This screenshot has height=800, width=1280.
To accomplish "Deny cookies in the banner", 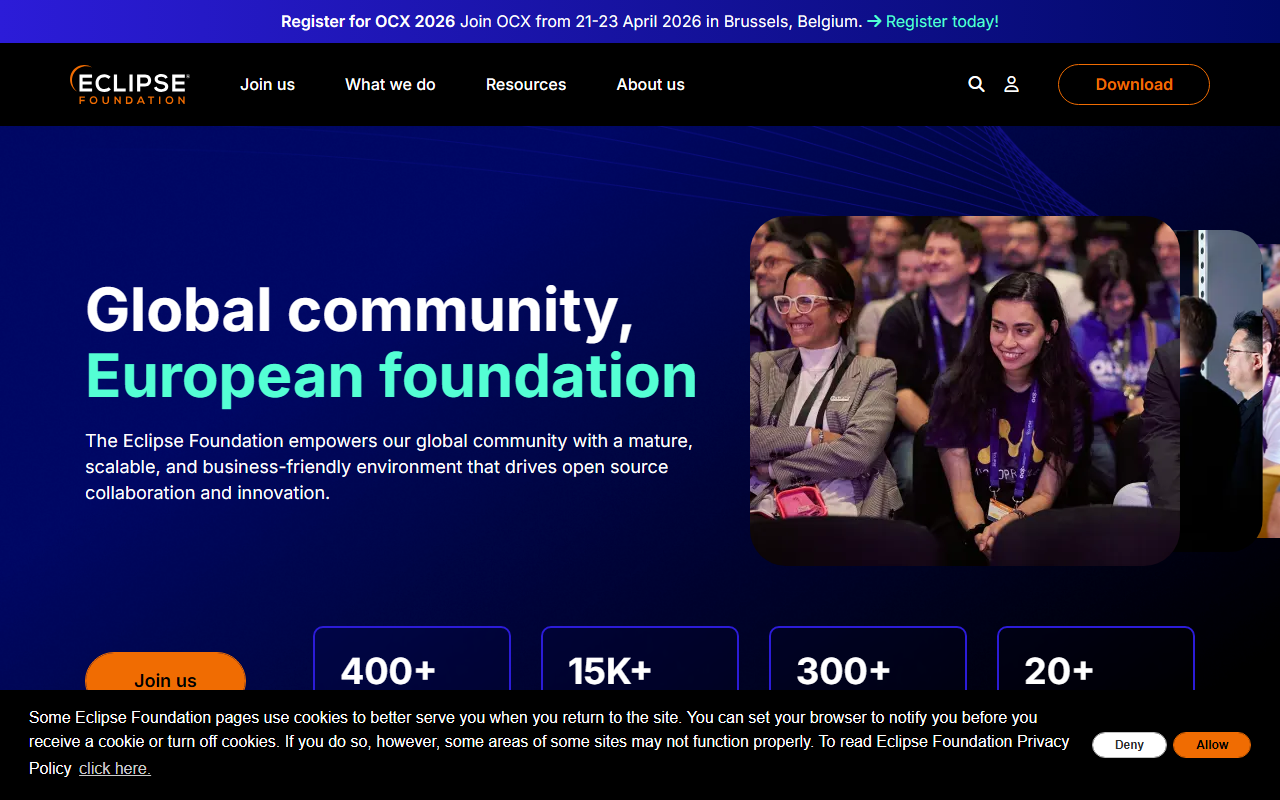I will tap(1129, 745).
